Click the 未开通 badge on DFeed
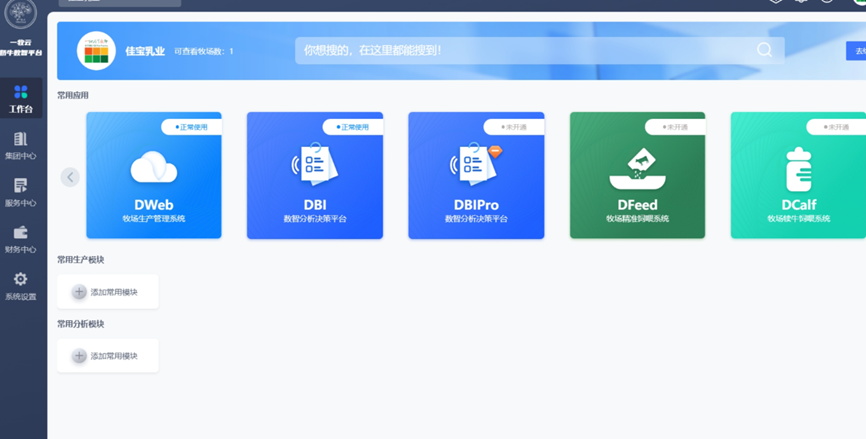 click(x=674, y=127)
